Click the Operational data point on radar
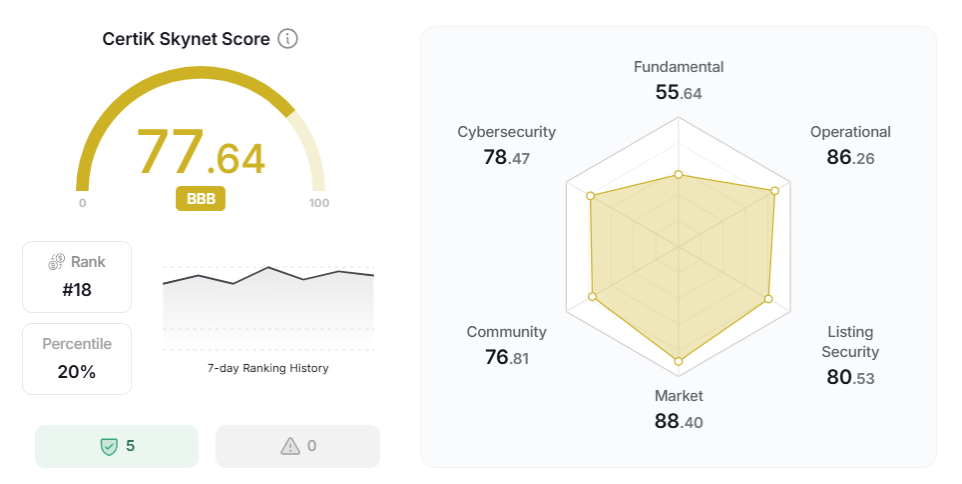Viewport: 962px width, 484px height. pos(774,191)
